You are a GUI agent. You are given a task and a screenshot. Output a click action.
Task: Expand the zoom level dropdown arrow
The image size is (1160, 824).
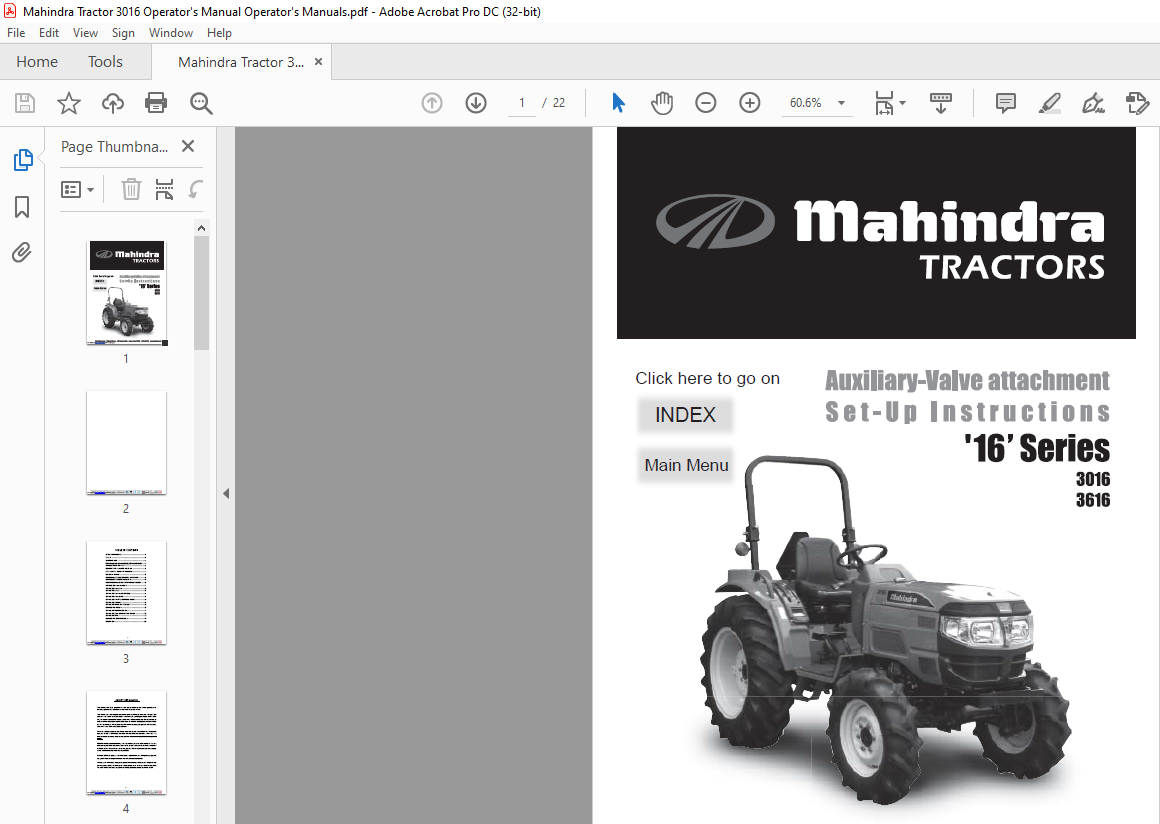pyautogui.click(x=841, y=103)
